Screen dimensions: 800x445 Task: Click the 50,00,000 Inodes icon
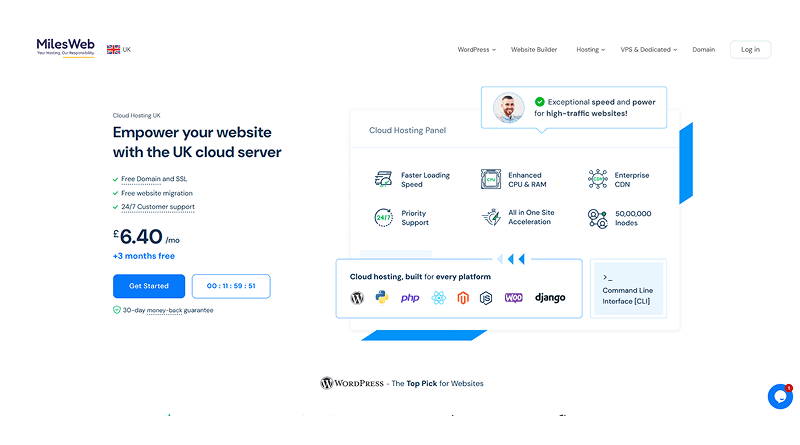point(597,218)
